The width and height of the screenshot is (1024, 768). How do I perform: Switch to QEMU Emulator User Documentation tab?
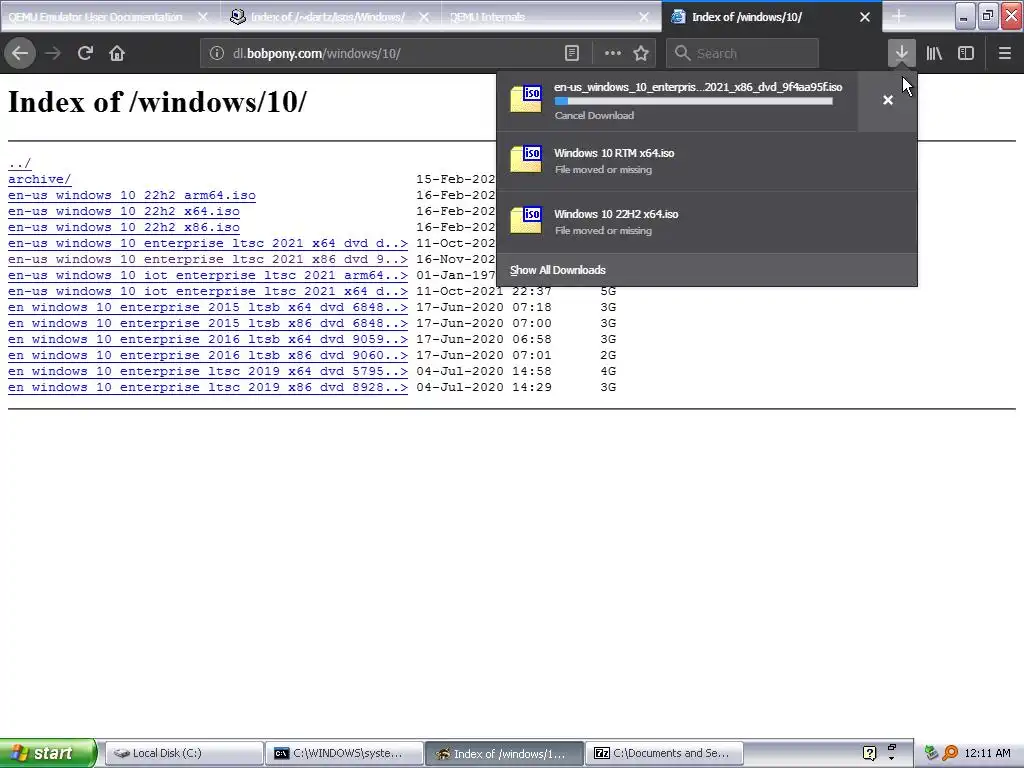(95, 17)
